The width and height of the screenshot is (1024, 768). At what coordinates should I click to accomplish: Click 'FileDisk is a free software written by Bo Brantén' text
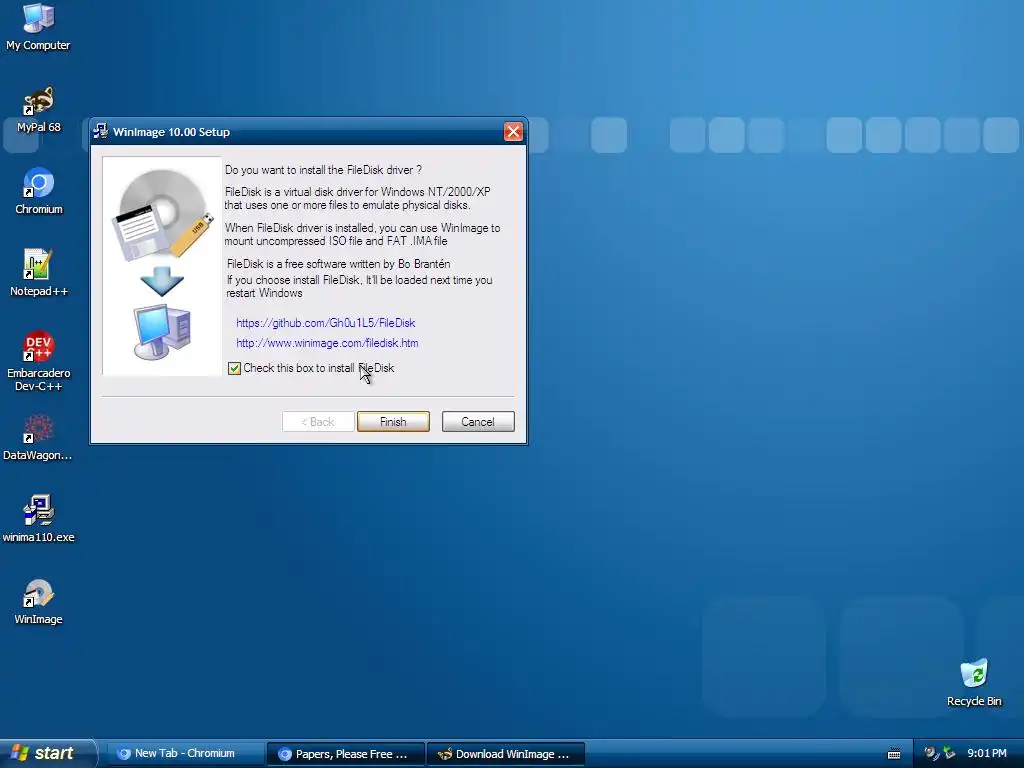[338, 264]
